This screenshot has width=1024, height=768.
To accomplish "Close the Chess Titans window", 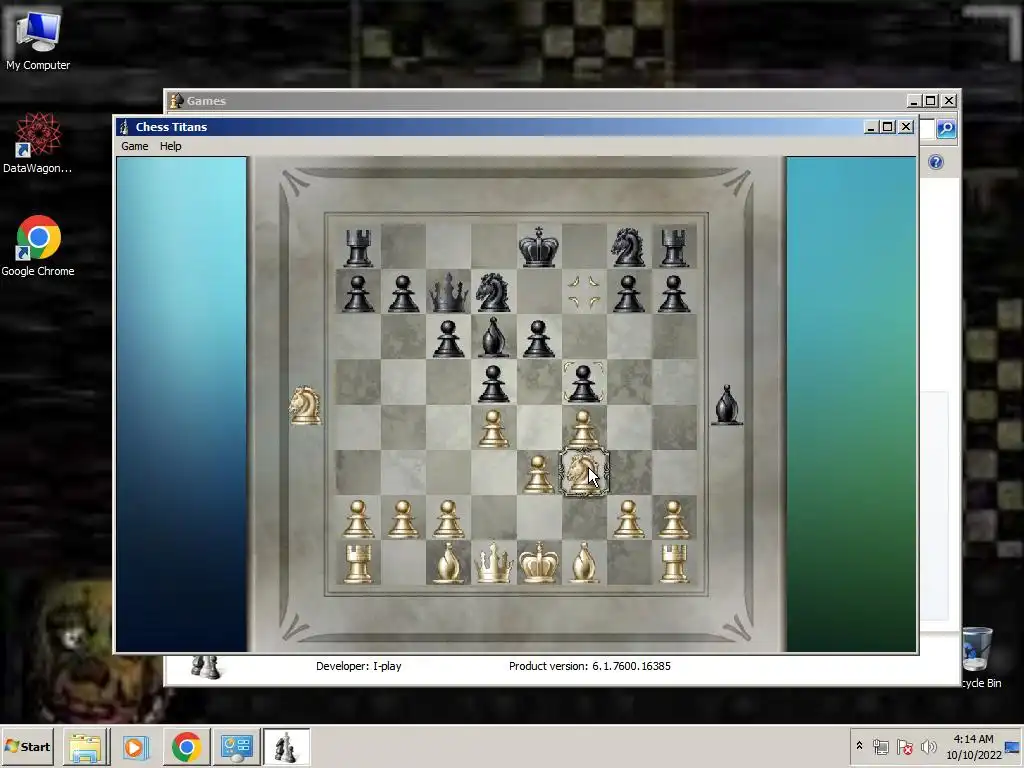I will (906, 127).
